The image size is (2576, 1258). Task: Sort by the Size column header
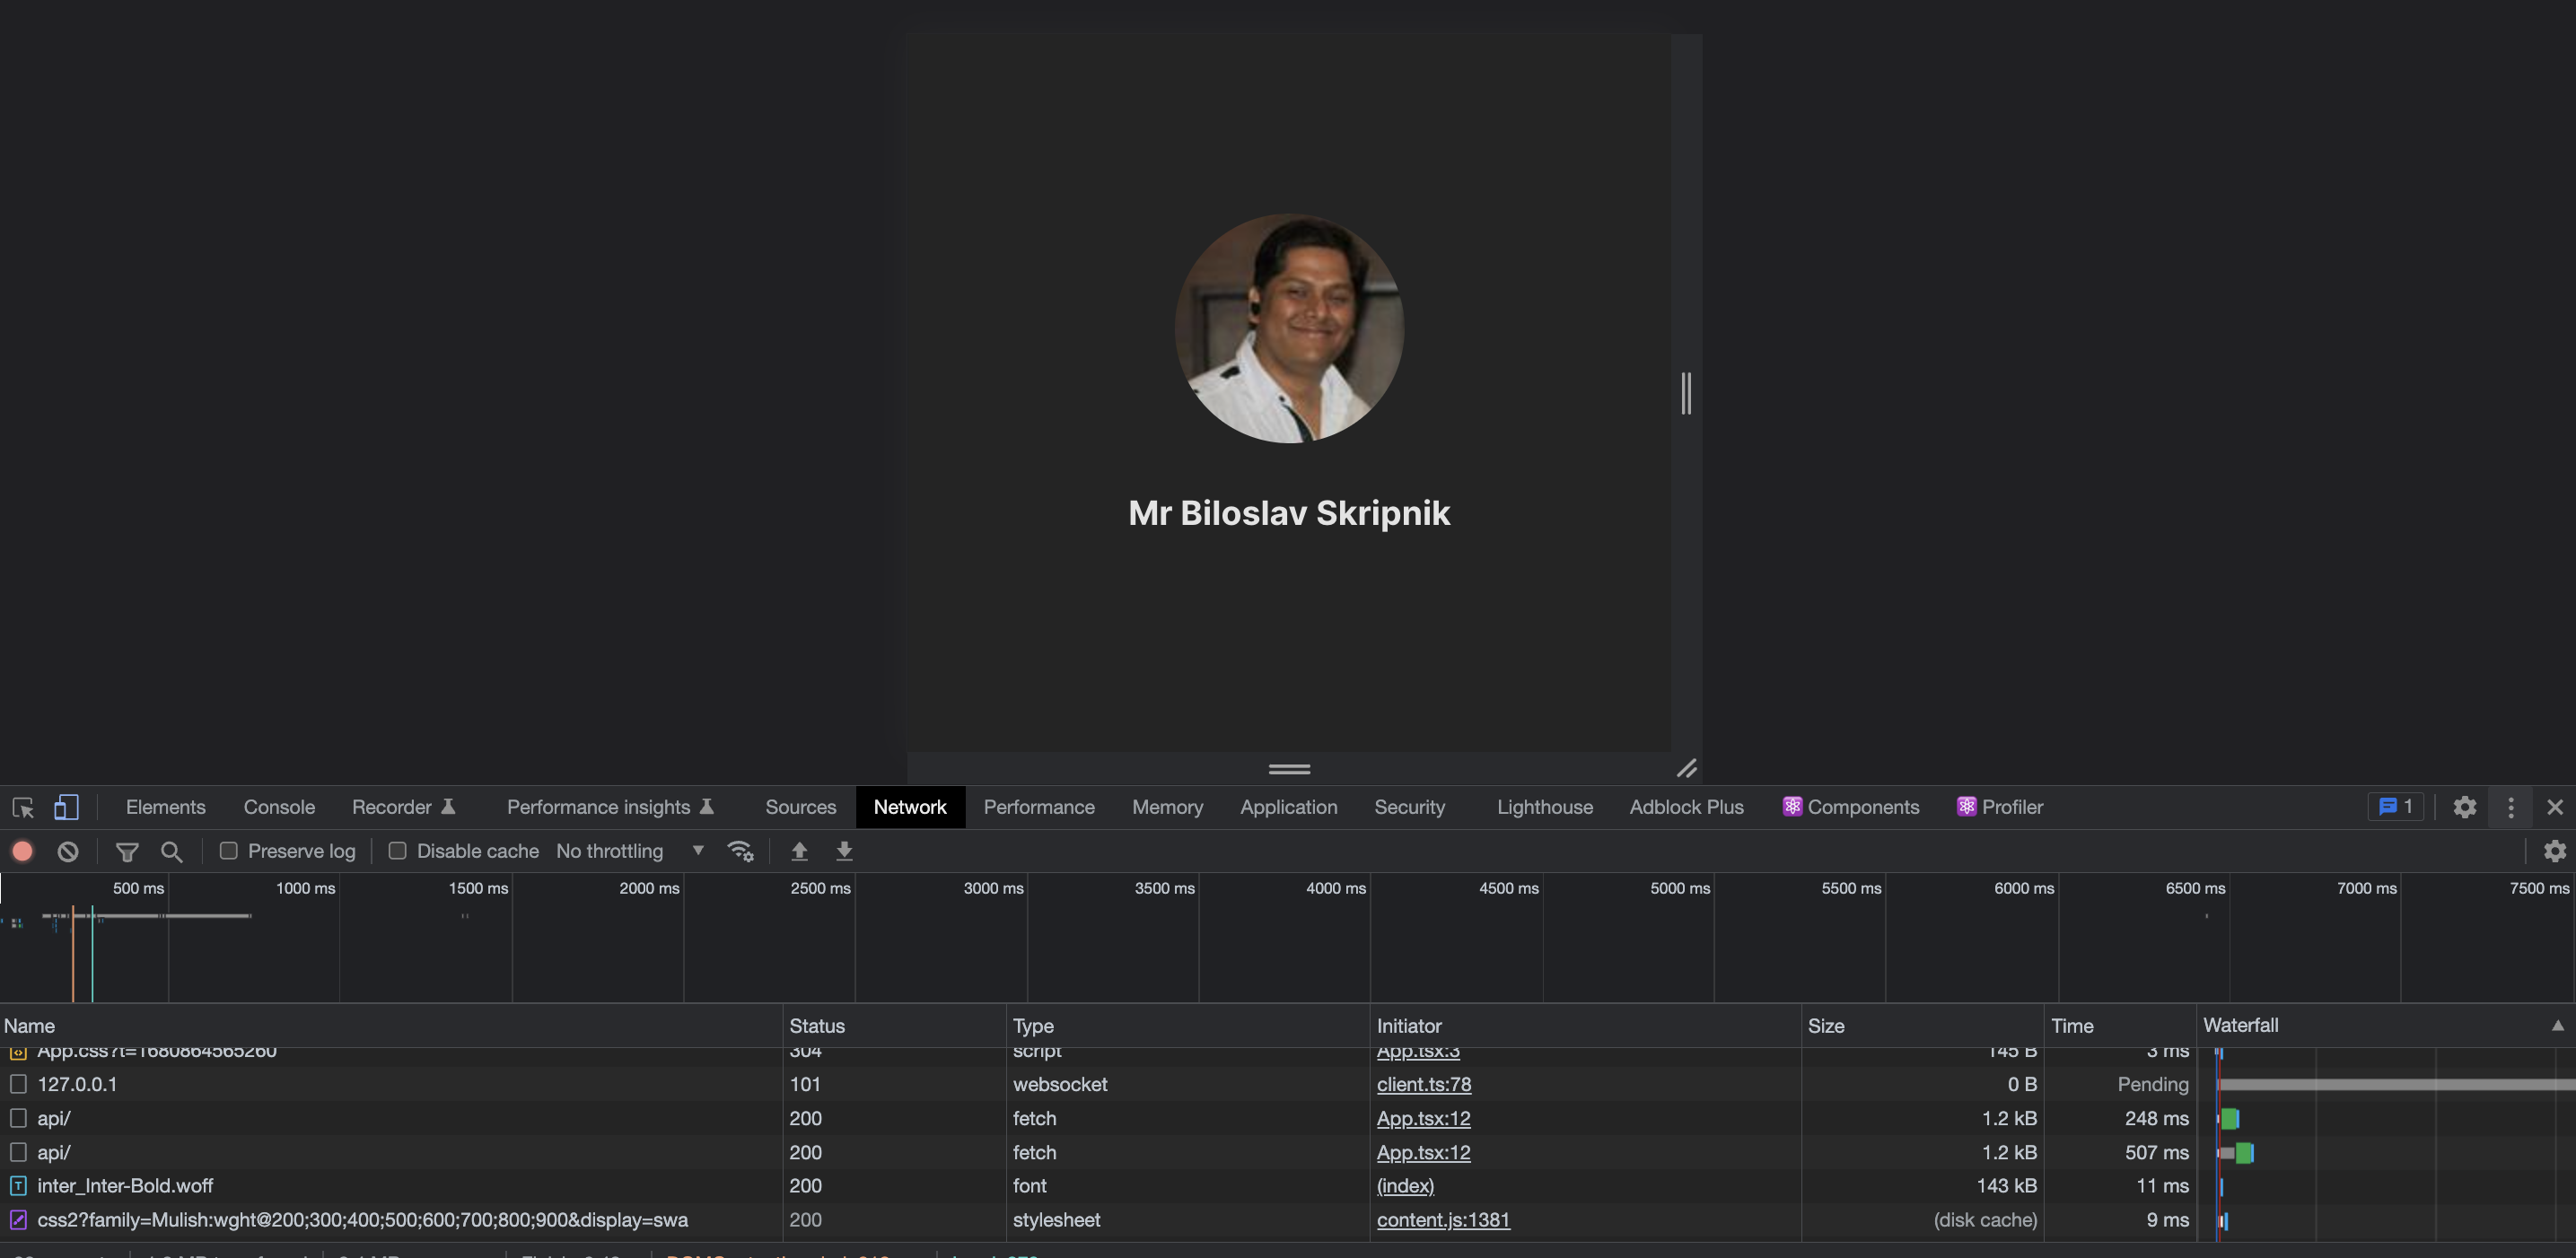tap(1922, 1026)
